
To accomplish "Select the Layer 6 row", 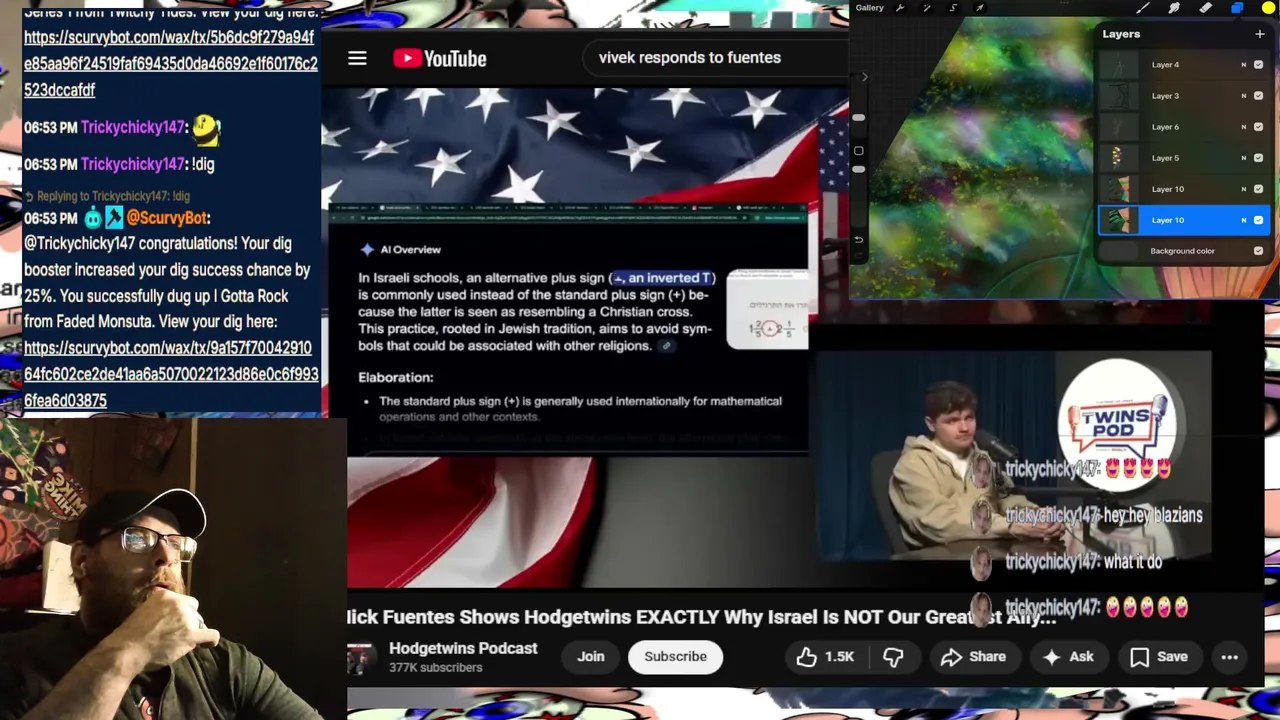I will [x=1184, y=127].
